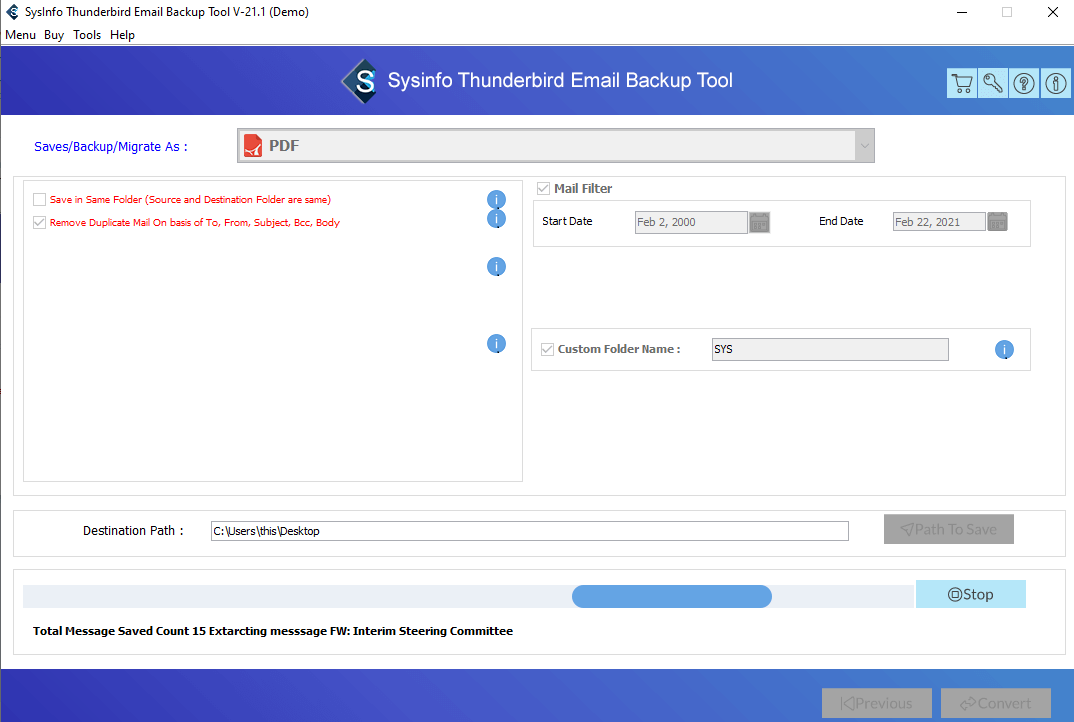The image size is (1074, 722).
Task: Click info icon beside Remove Duplicate Mail
Action: coord(496,219)
